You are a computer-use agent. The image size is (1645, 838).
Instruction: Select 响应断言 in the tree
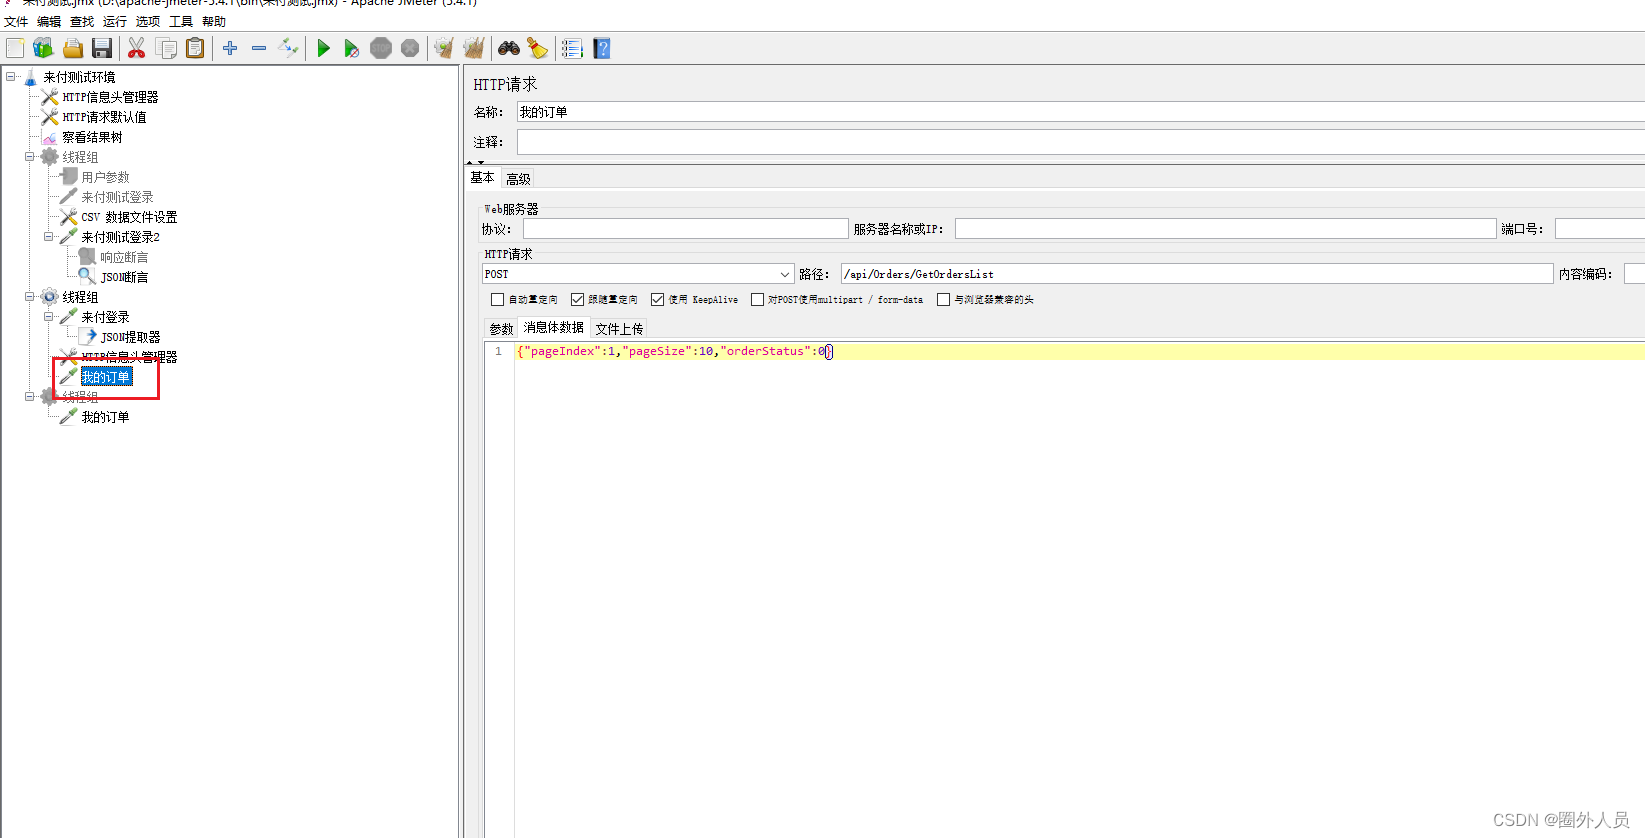124,257
